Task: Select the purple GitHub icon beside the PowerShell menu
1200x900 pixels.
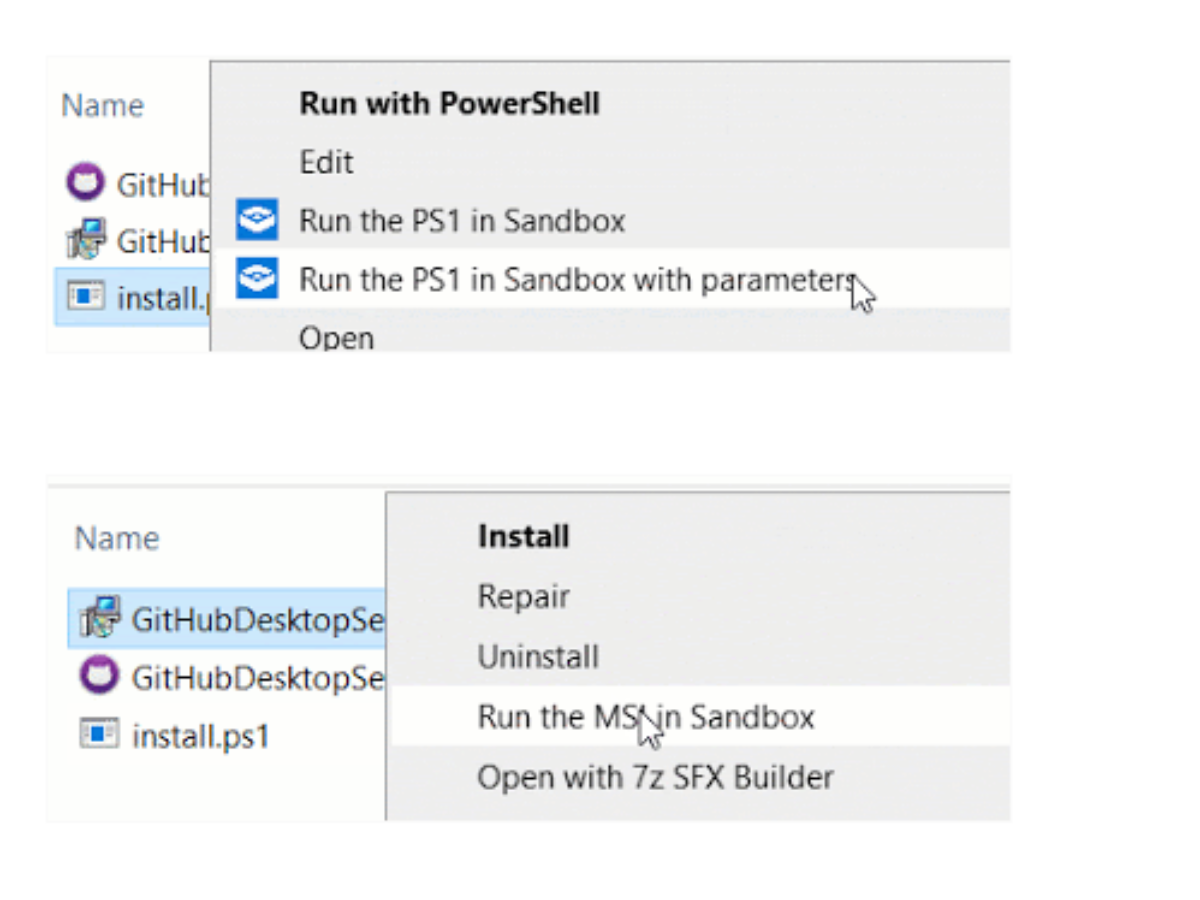Action: 85,183
